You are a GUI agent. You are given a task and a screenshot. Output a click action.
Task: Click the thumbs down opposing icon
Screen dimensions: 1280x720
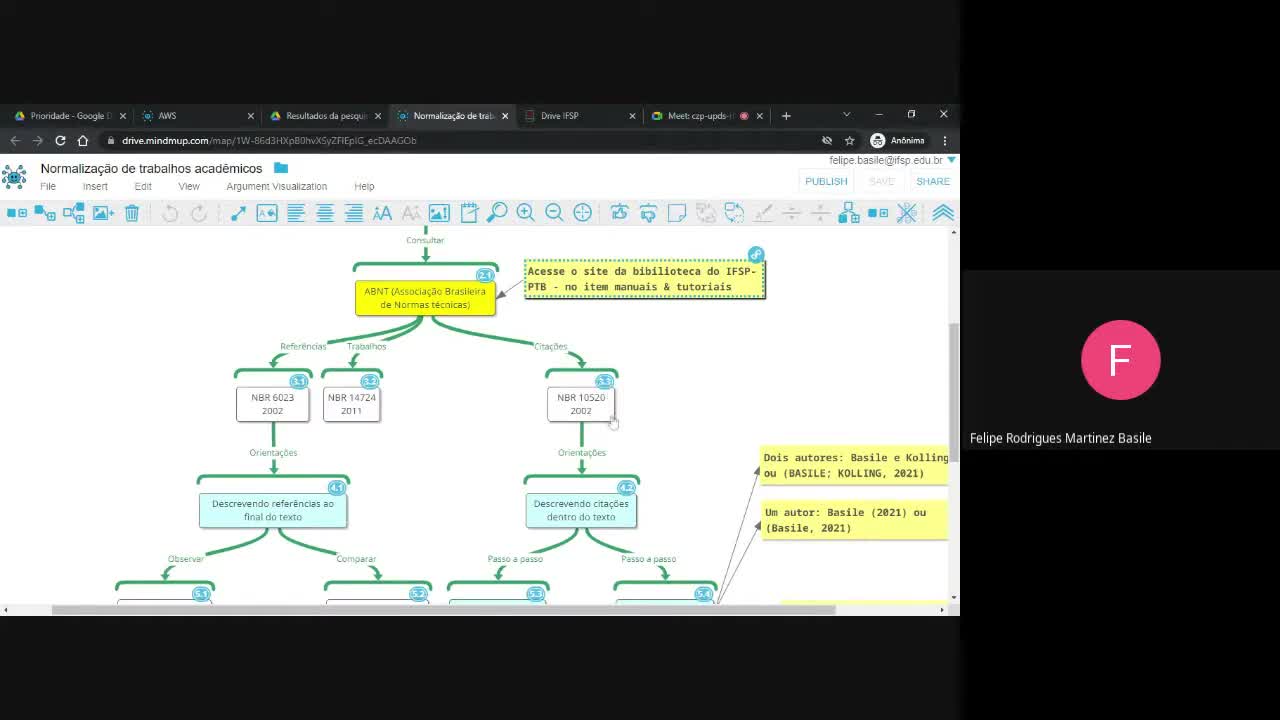point(648,213)
